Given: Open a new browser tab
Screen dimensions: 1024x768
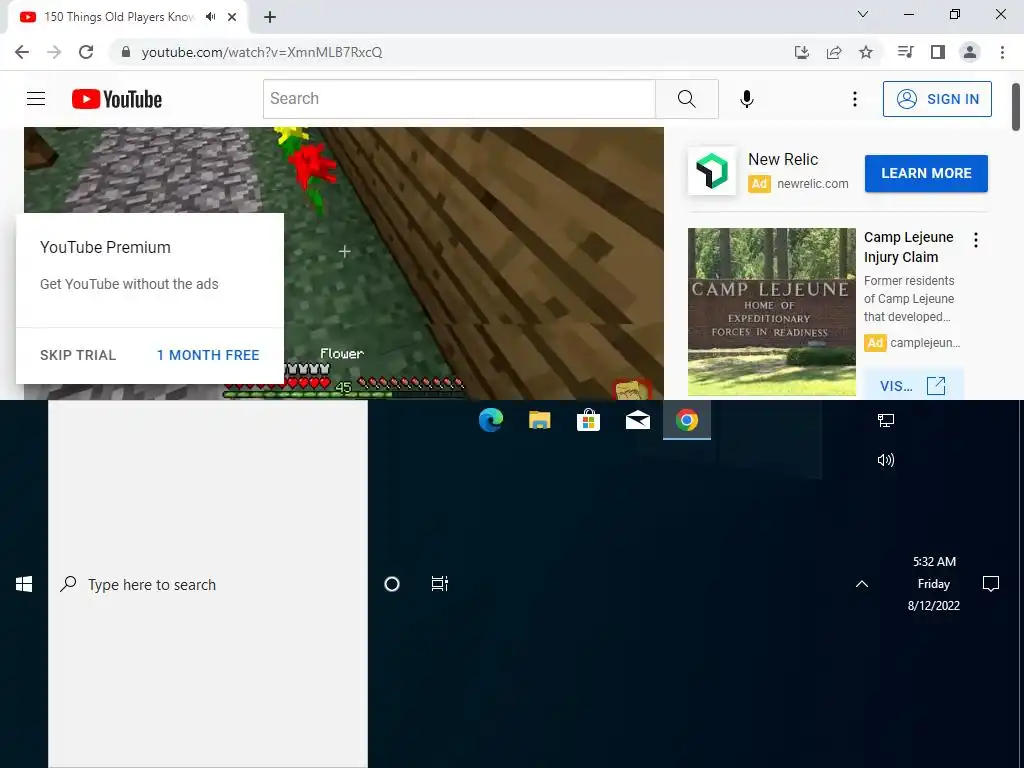Looking at the screenshot, I should 270,17.
